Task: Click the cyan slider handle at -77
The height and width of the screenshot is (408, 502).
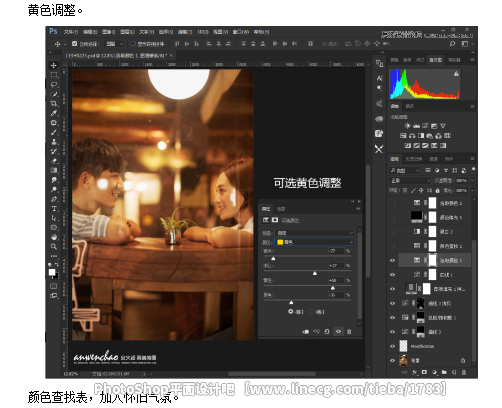Action: click(x=273, y=258)
